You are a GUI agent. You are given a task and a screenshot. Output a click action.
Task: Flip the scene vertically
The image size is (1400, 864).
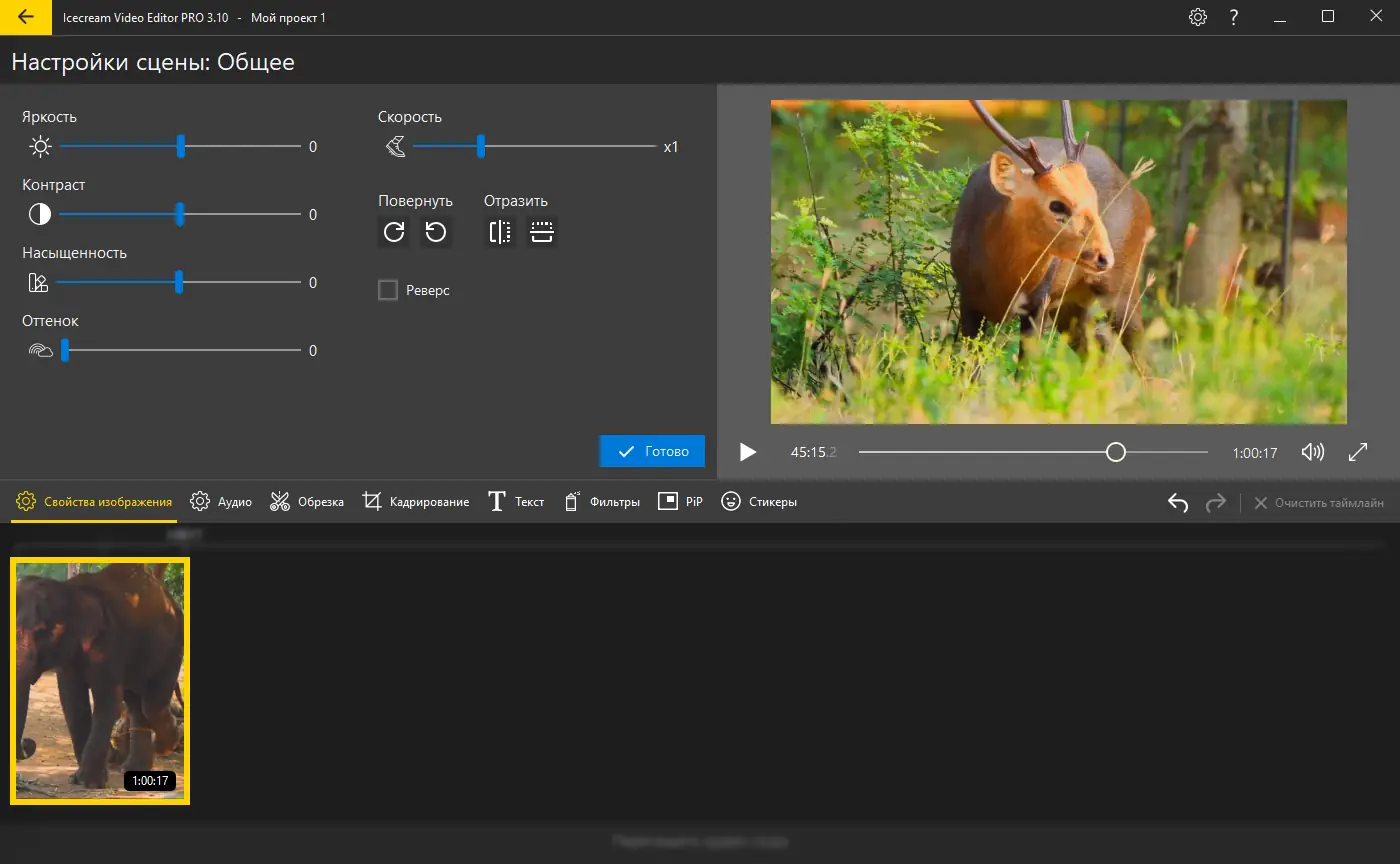[542, 232]
